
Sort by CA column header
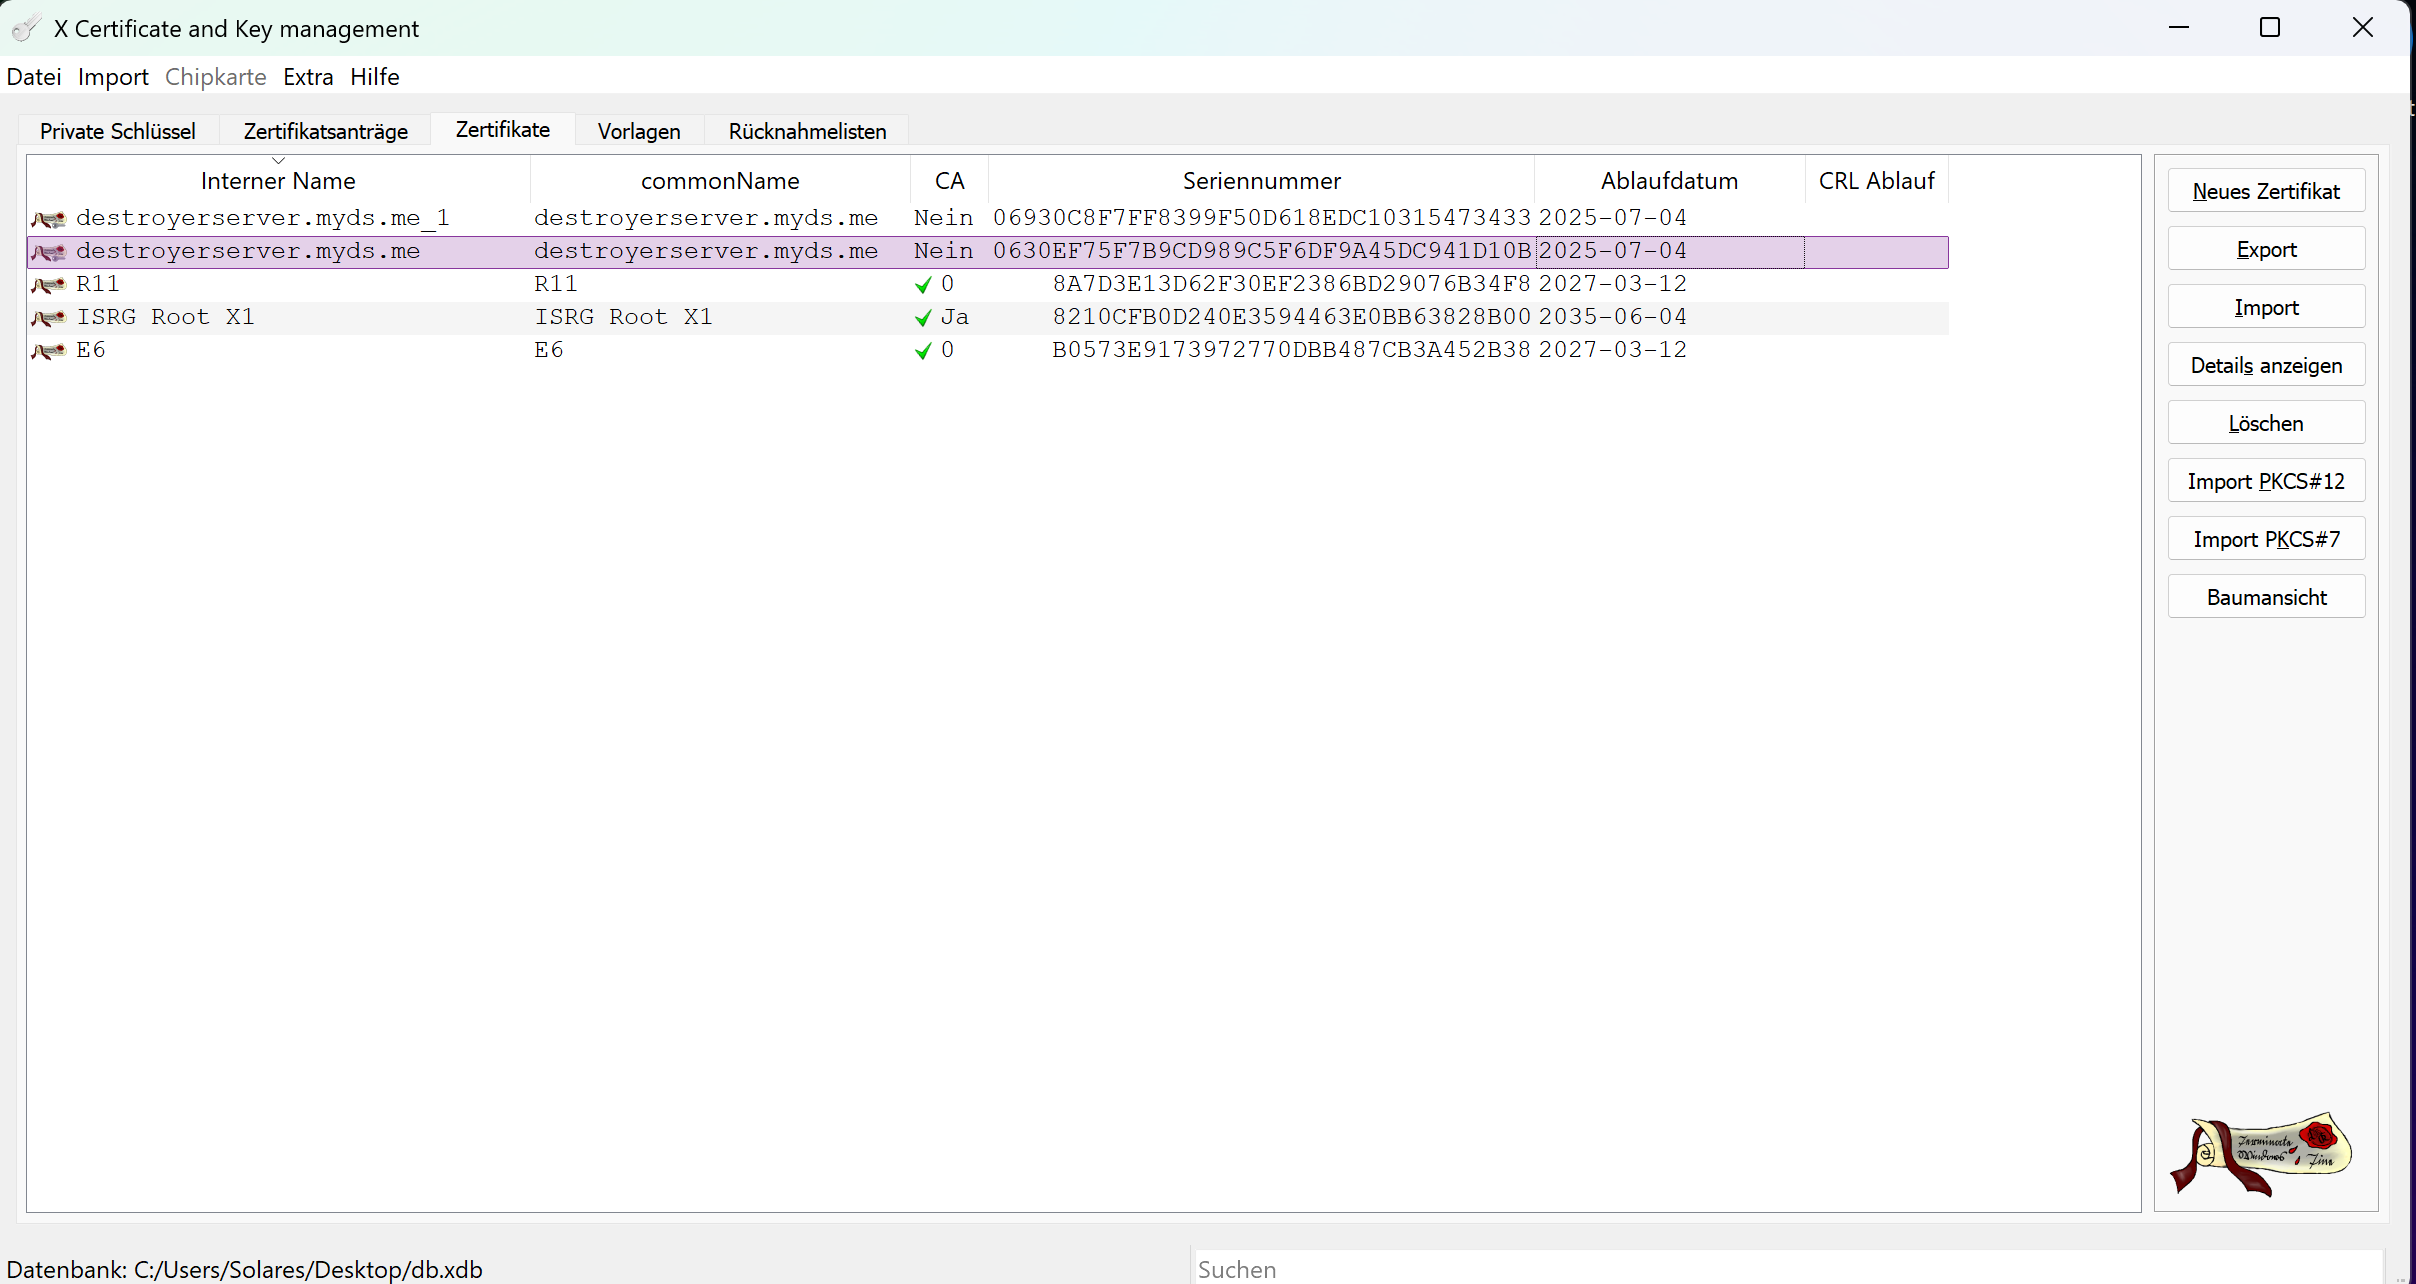coord(950,181)
